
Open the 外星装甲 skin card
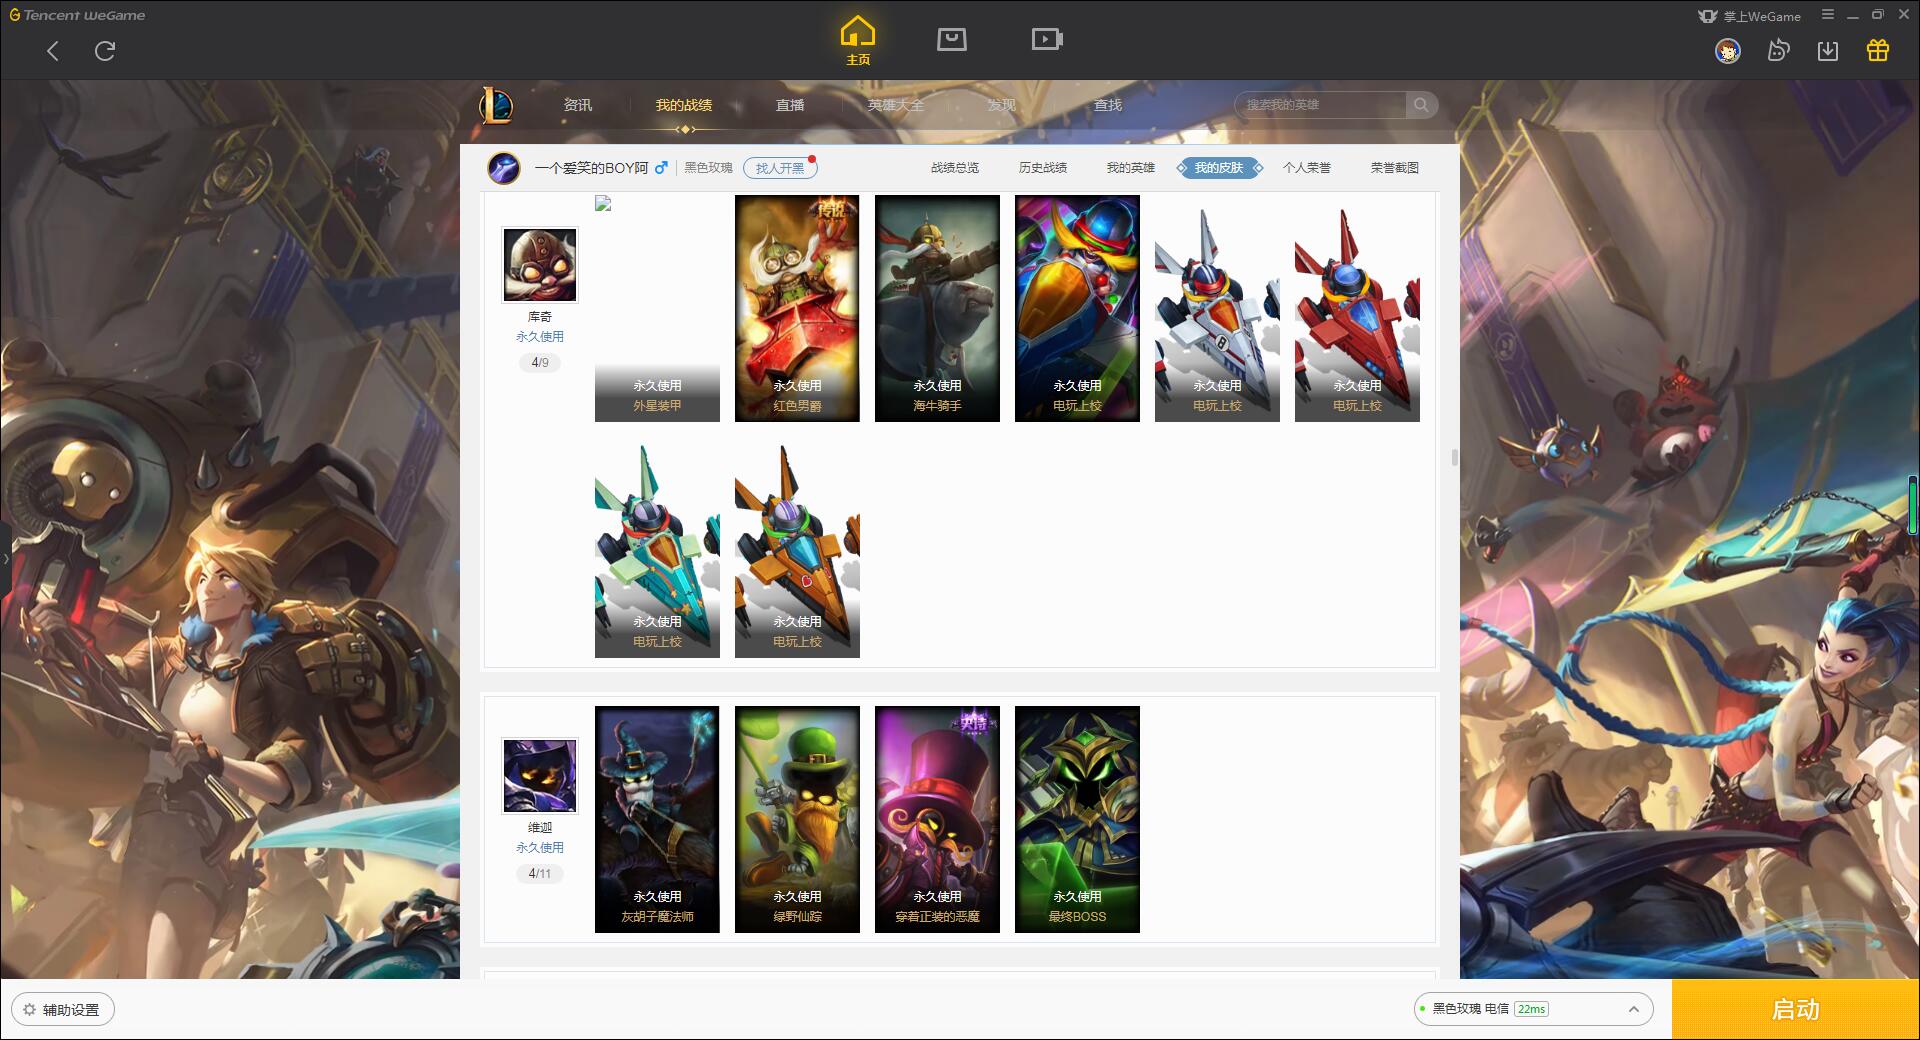(657, 308)
